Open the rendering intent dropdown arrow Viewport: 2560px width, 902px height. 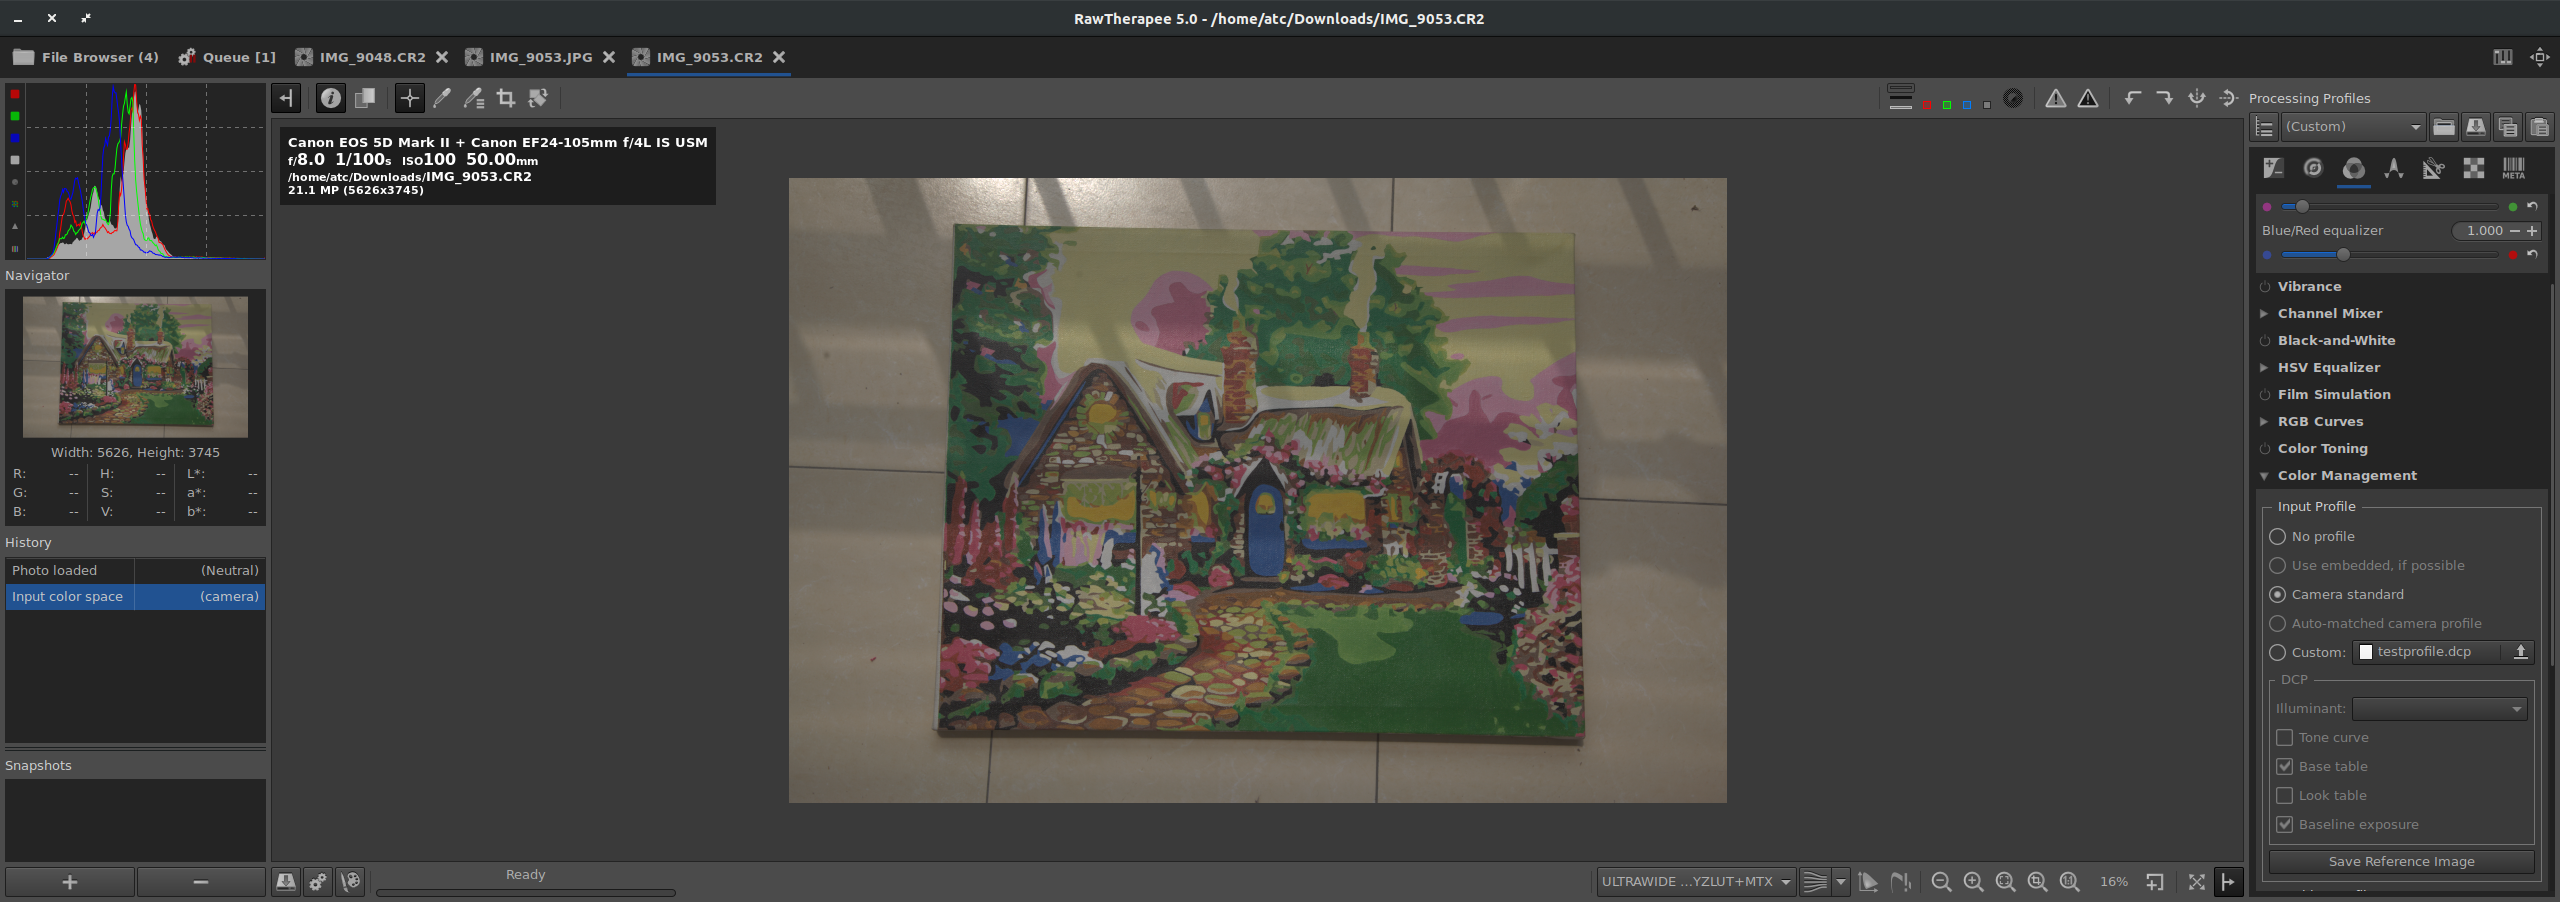(x=1840, y=882)
